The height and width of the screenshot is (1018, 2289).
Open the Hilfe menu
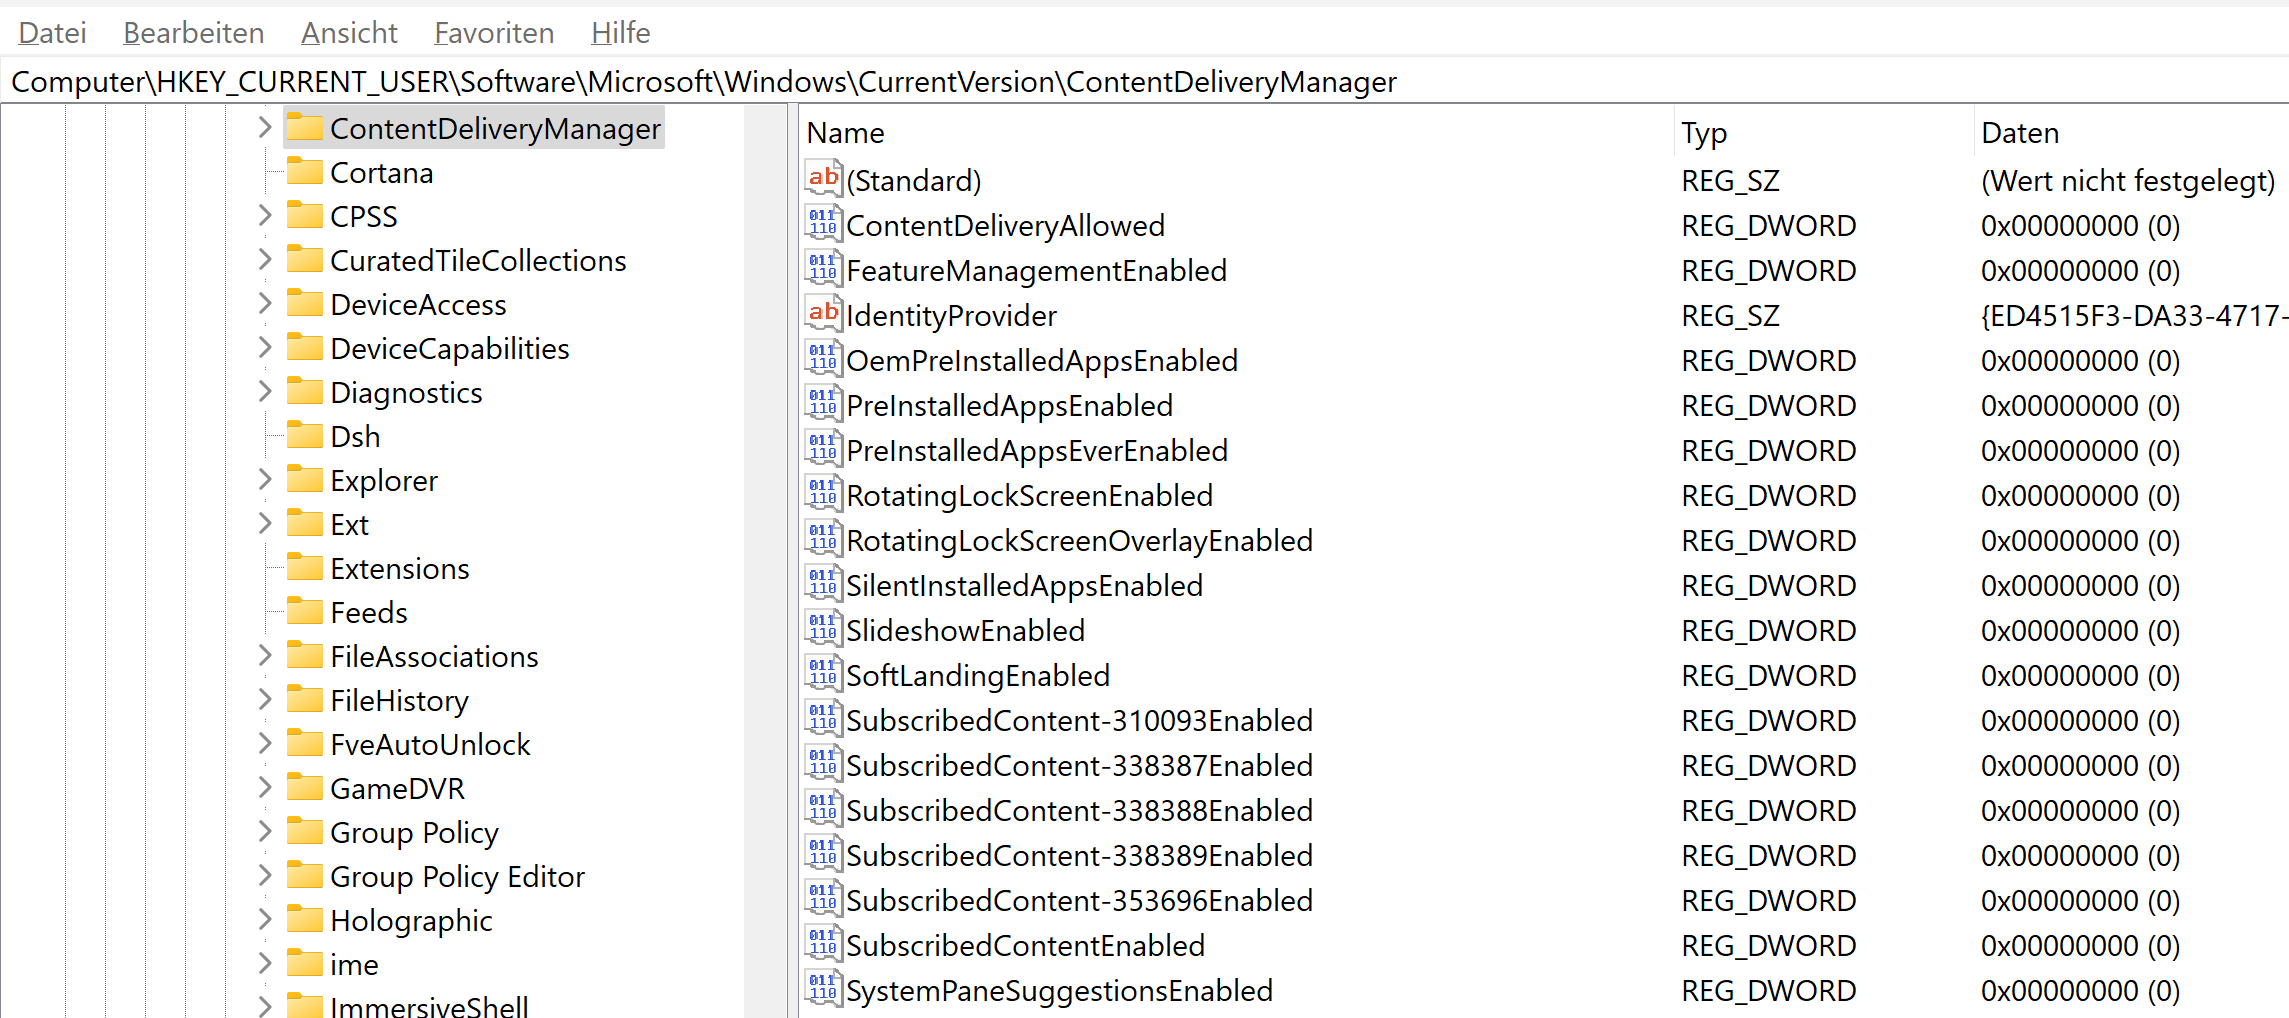point(620,33)
